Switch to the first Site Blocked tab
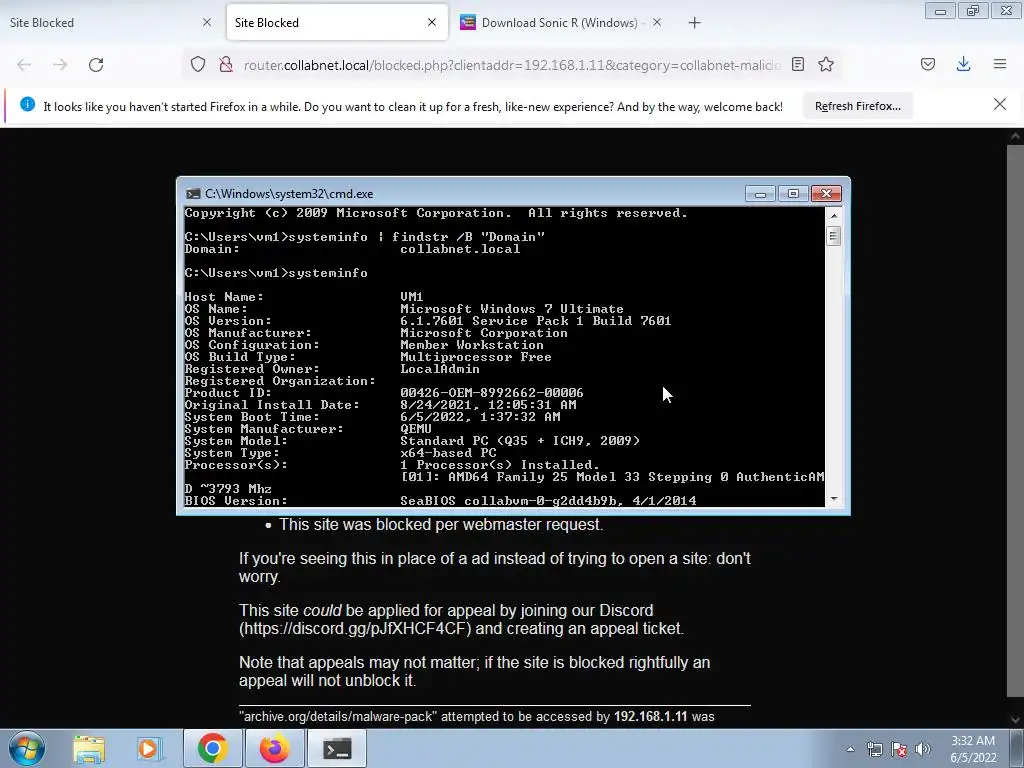 tap(104, 23)
